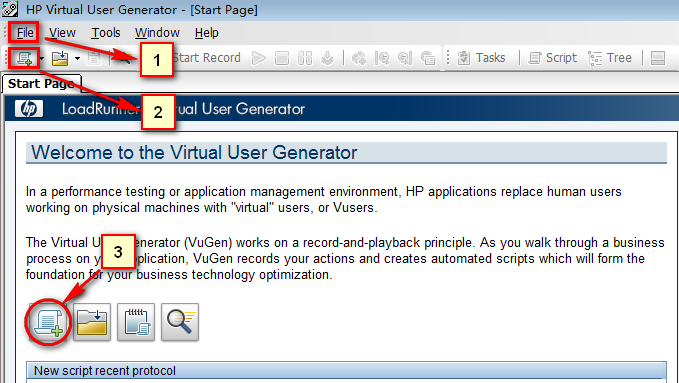Click the last icon before Tasks
Screen dimensions: 679x383
pos(428,58)
